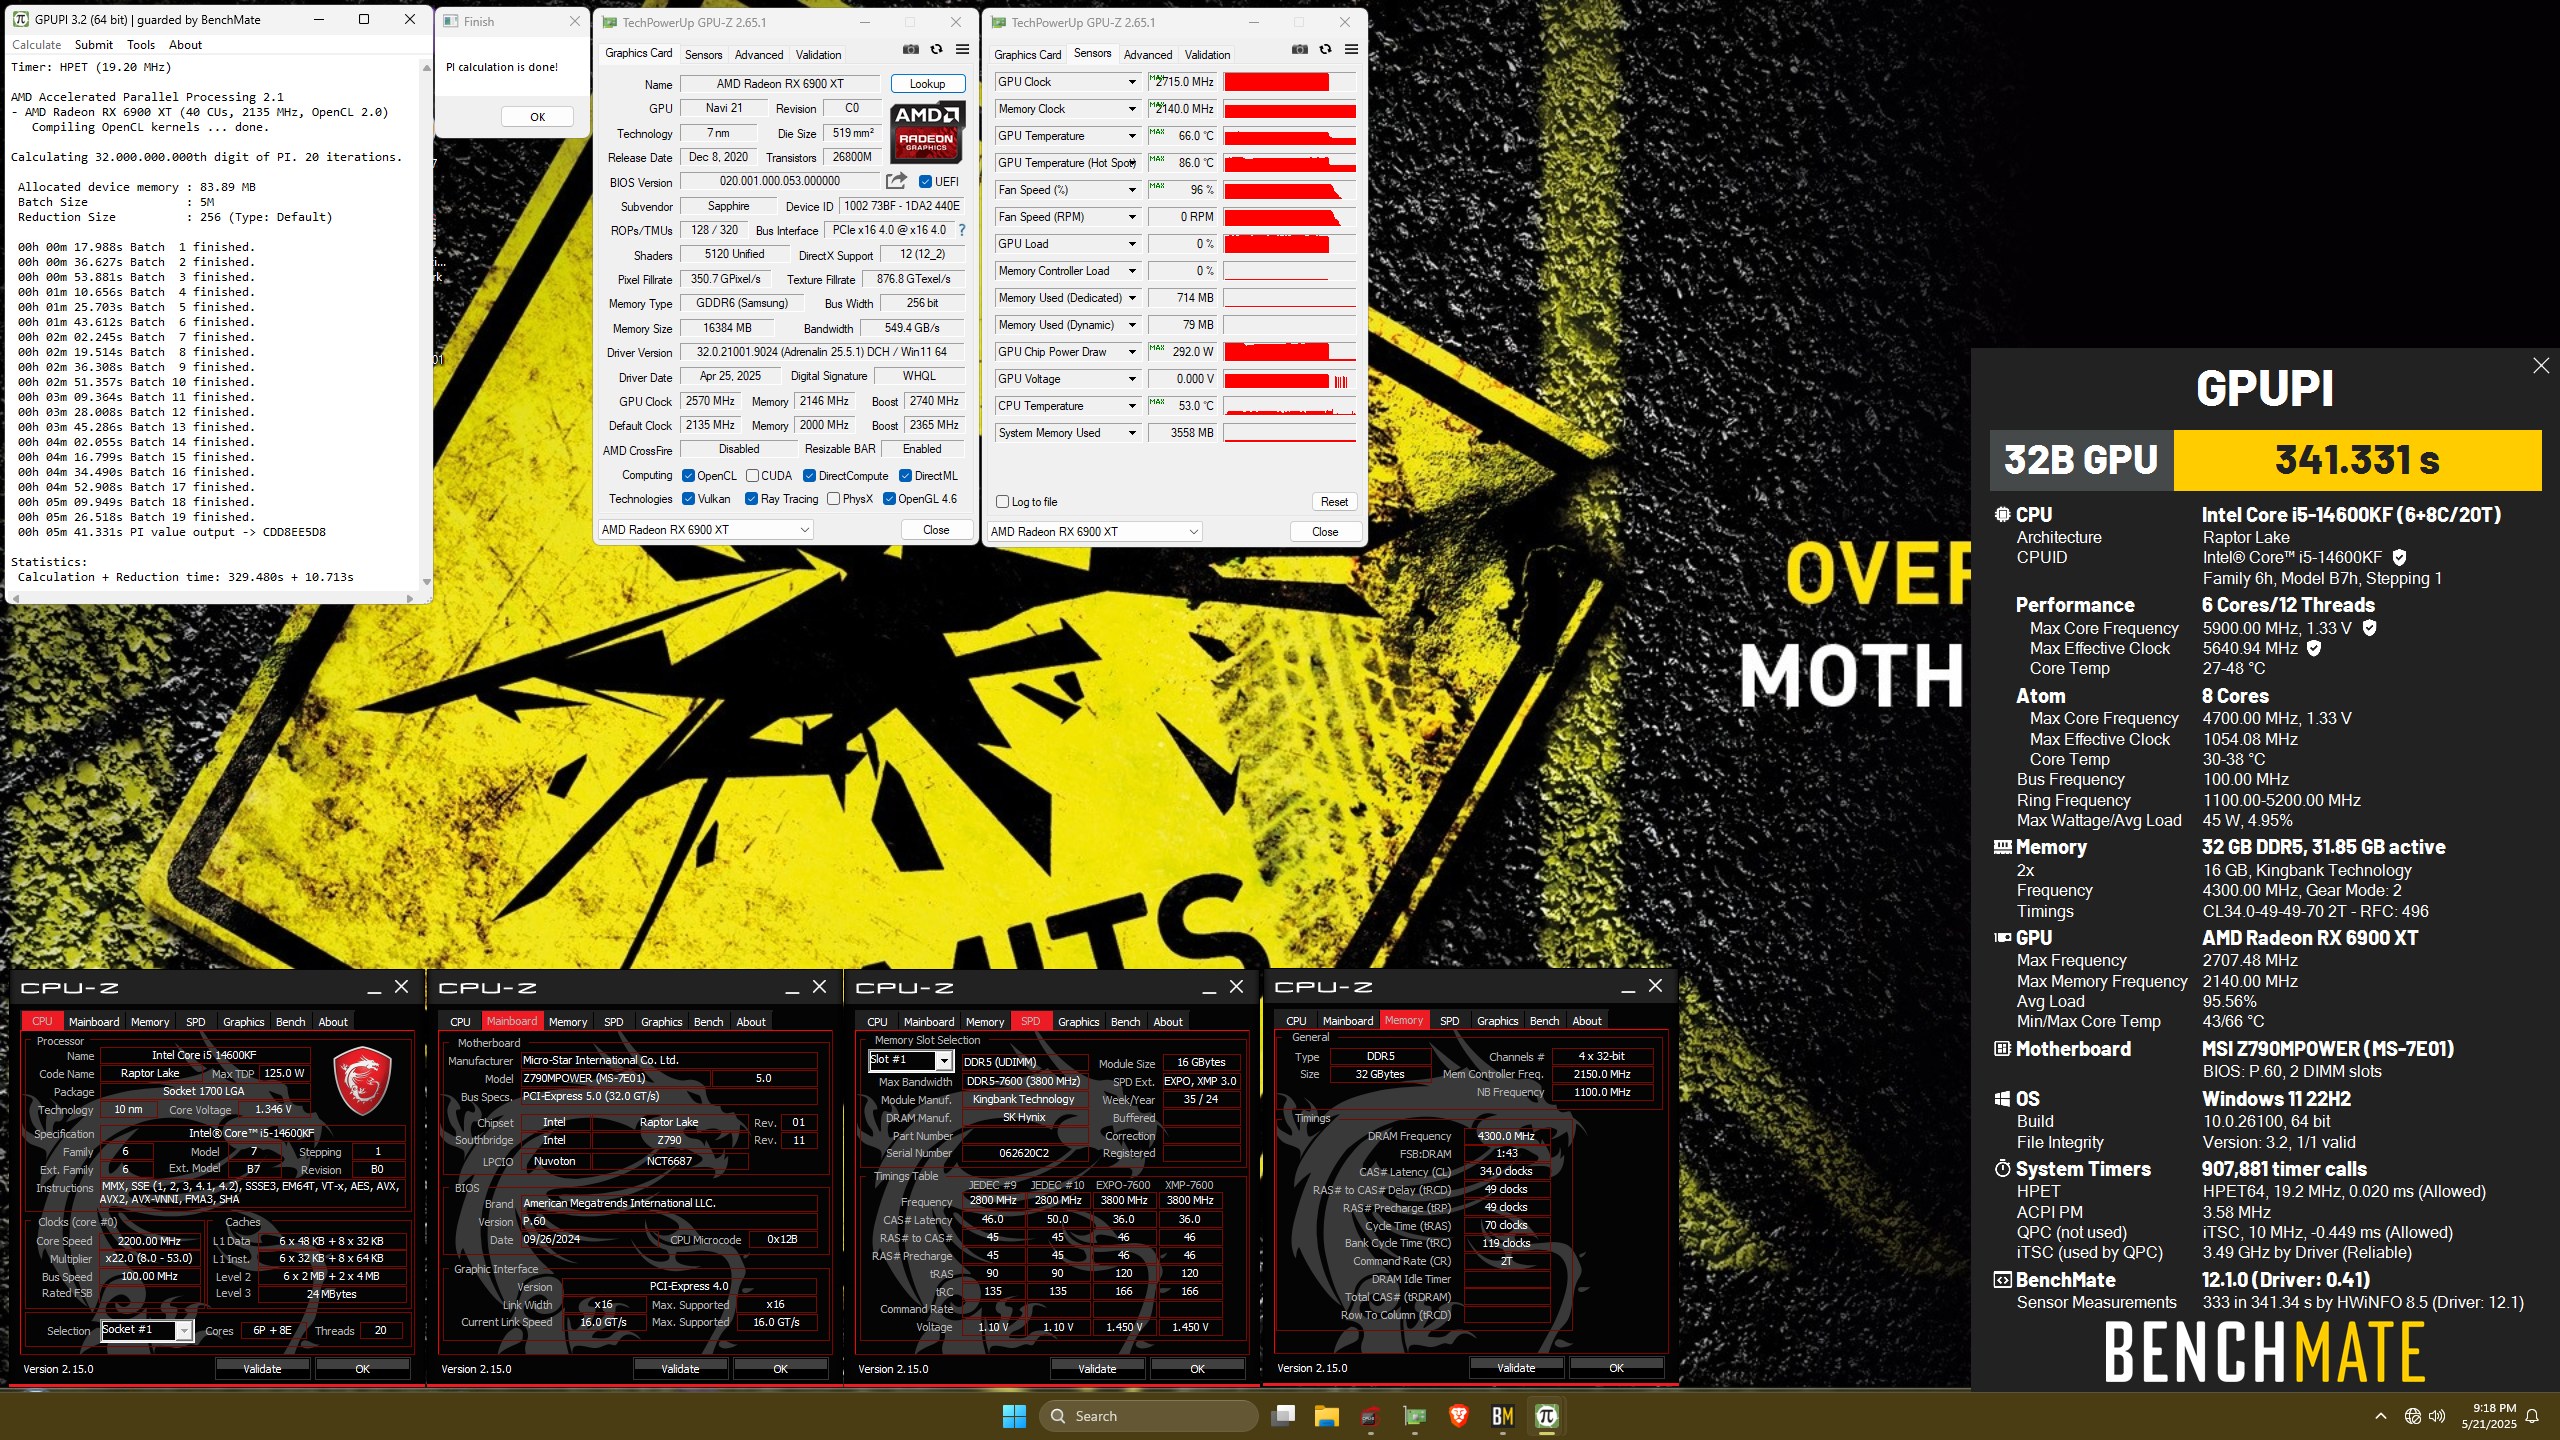The width and height of the screenshot is (2560, 1440).
Task: Open the GPU Chip Power Draw dropdown
Action: (1132, 352)
